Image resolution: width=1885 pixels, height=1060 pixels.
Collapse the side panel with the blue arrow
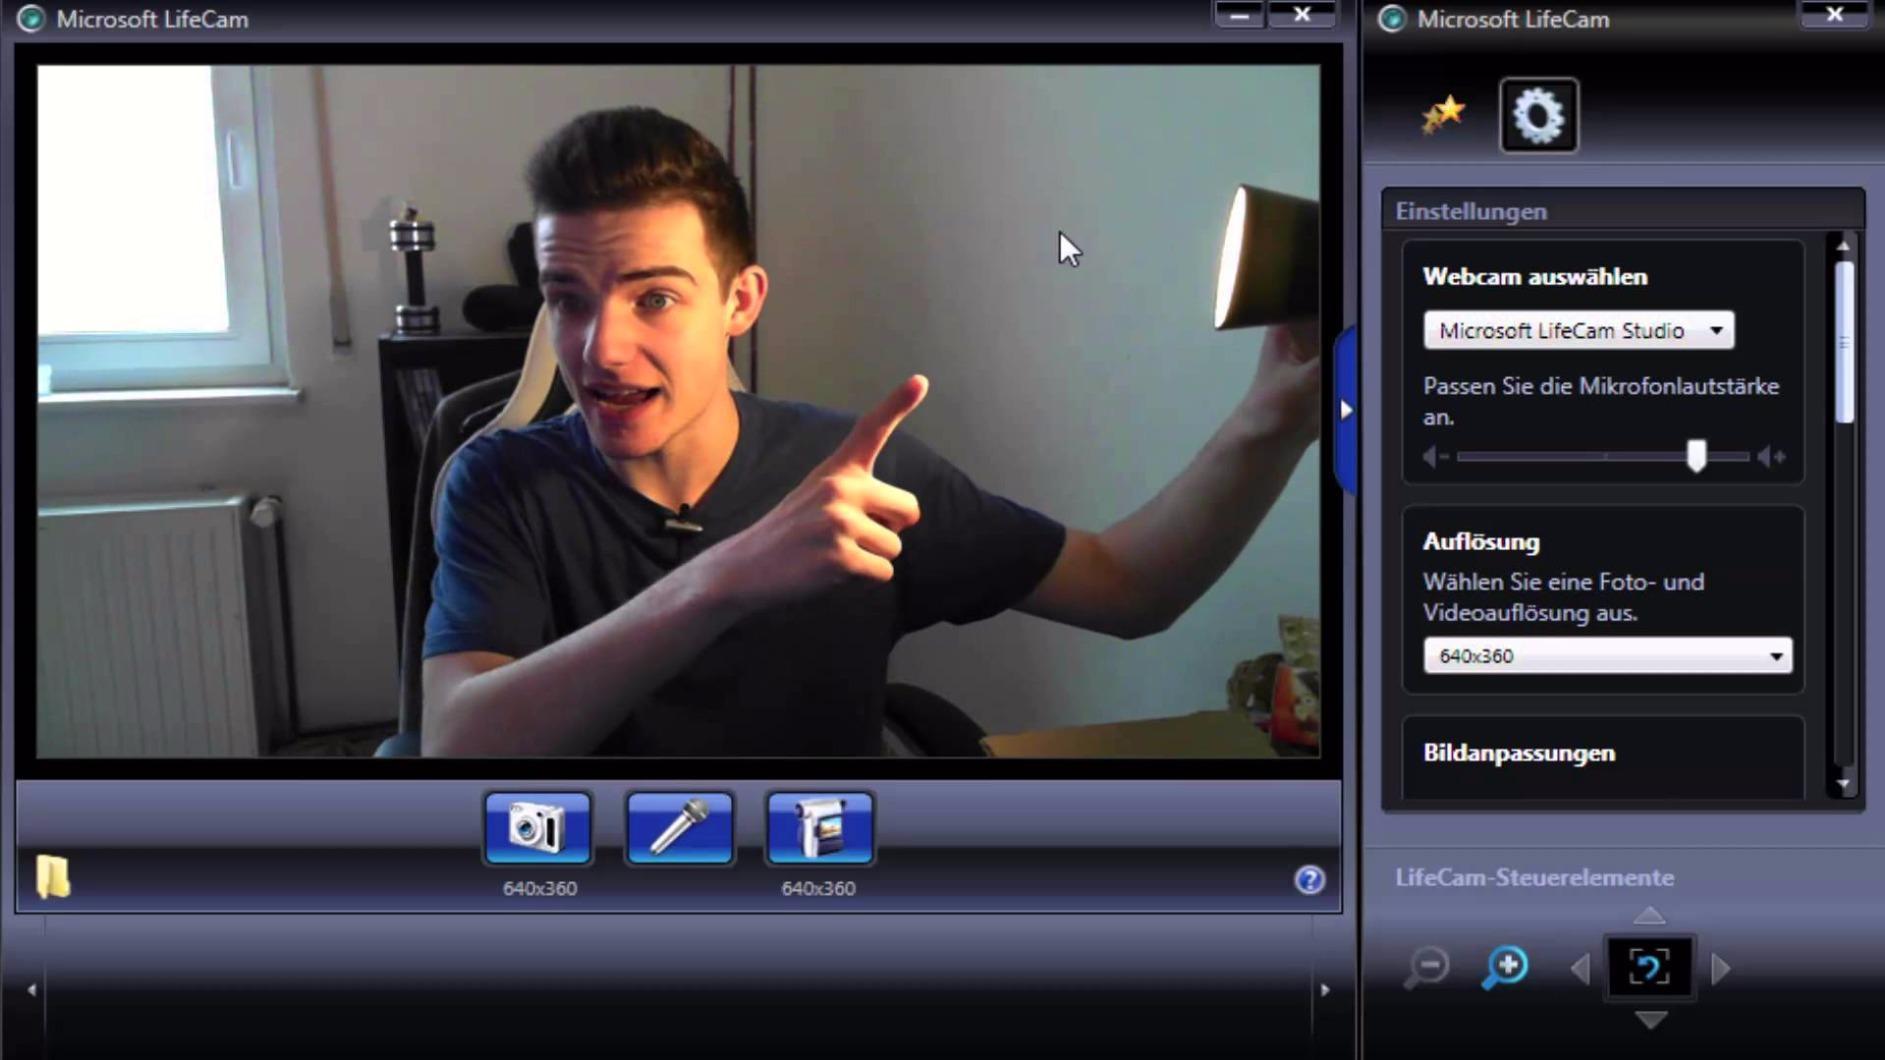click(1346, 410)
